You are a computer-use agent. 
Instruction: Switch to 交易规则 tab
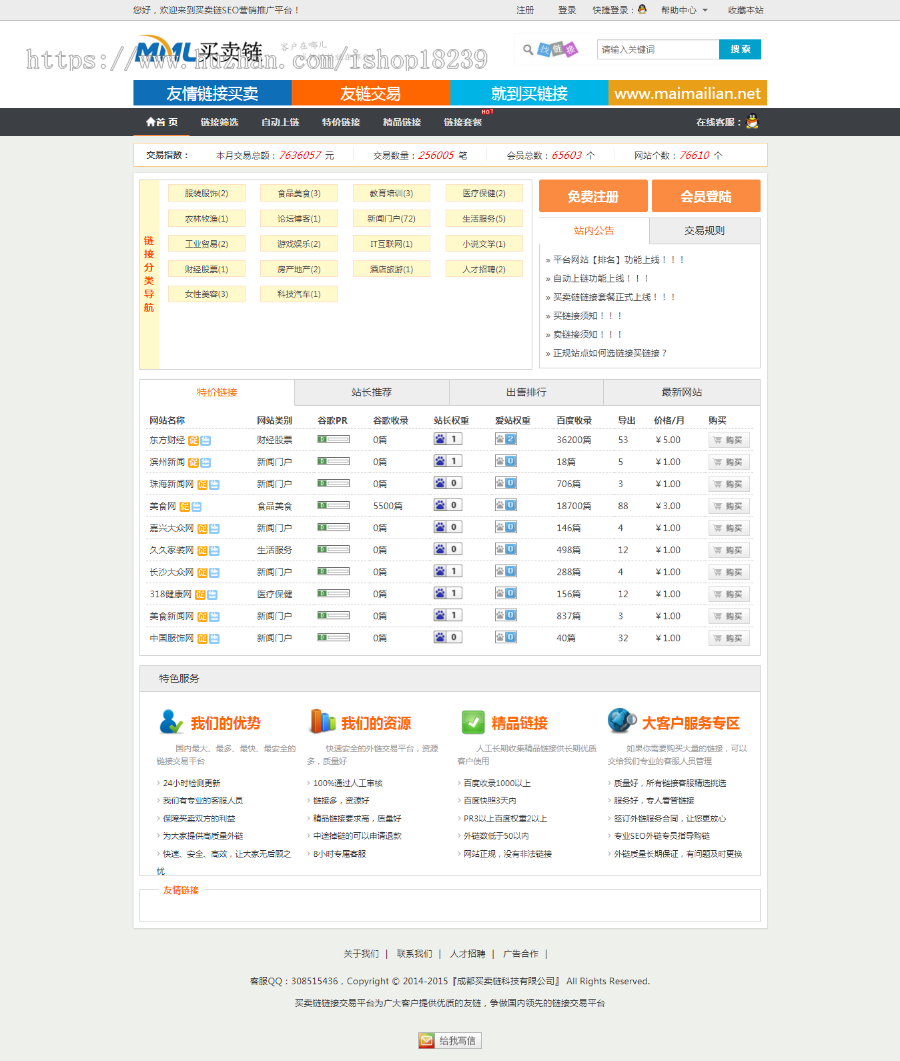704,231
